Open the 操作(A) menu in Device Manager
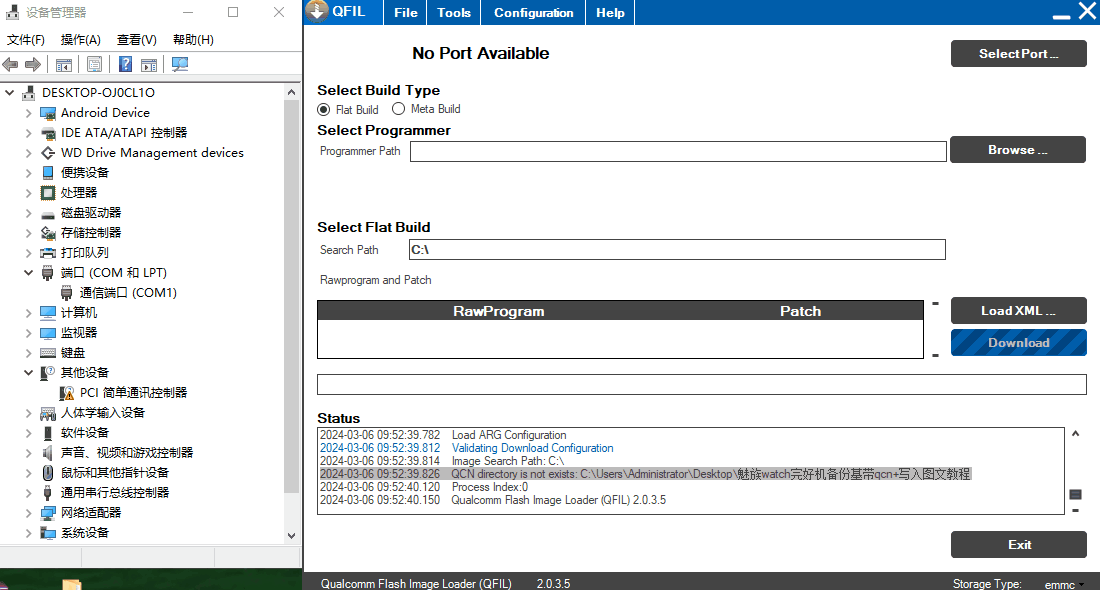The width and height of the screenshot is (1100, 590). [x=81, y=40]
